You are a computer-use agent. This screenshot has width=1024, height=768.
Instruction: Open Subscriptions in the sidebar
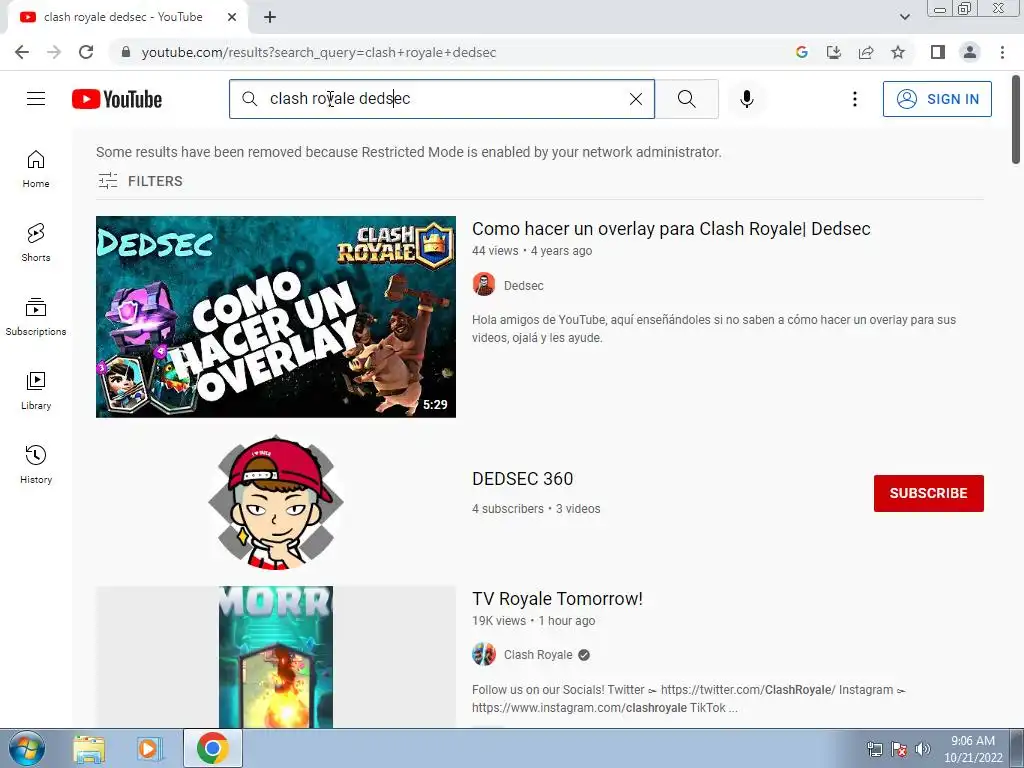click(36, 317)
